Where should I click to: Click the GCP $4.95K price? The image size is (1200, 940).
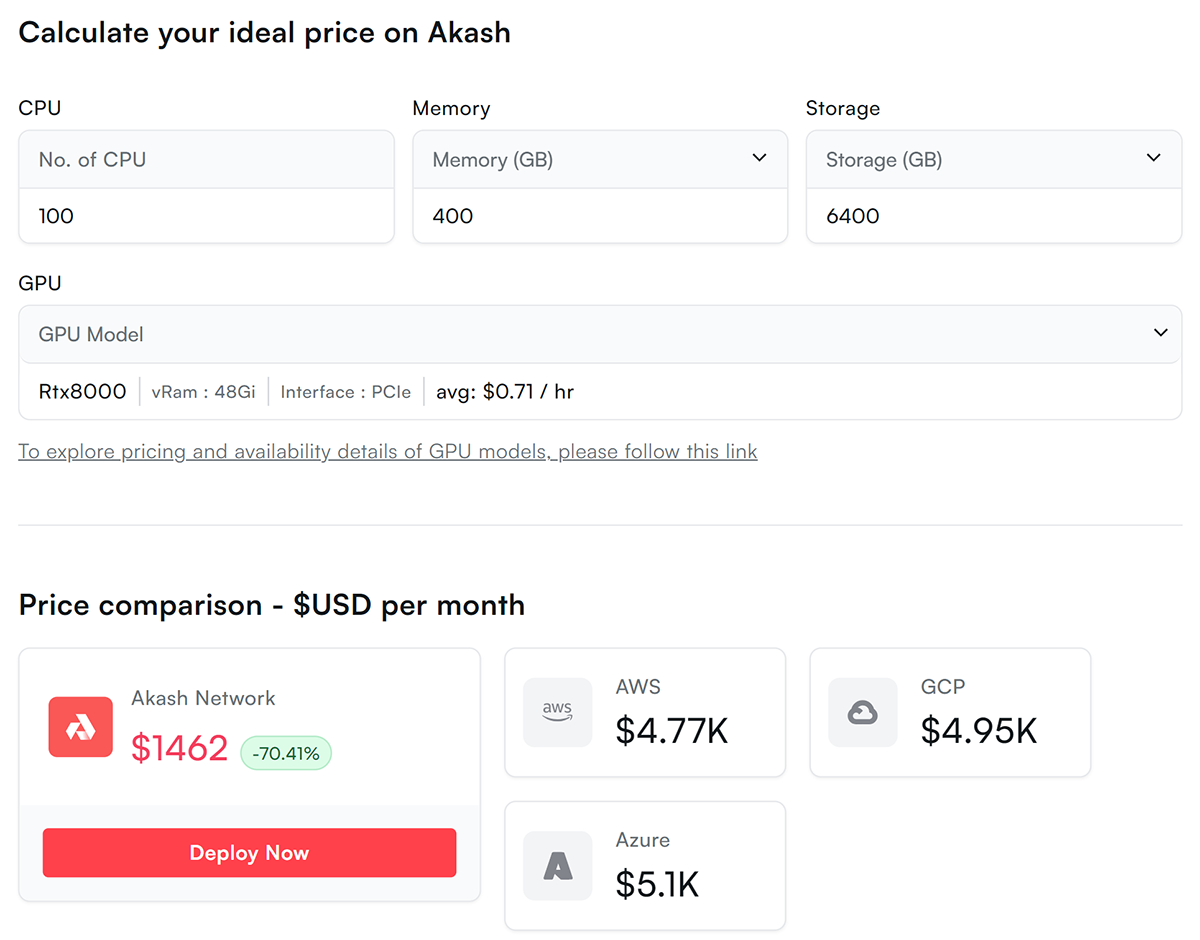[x=979, y=731]
